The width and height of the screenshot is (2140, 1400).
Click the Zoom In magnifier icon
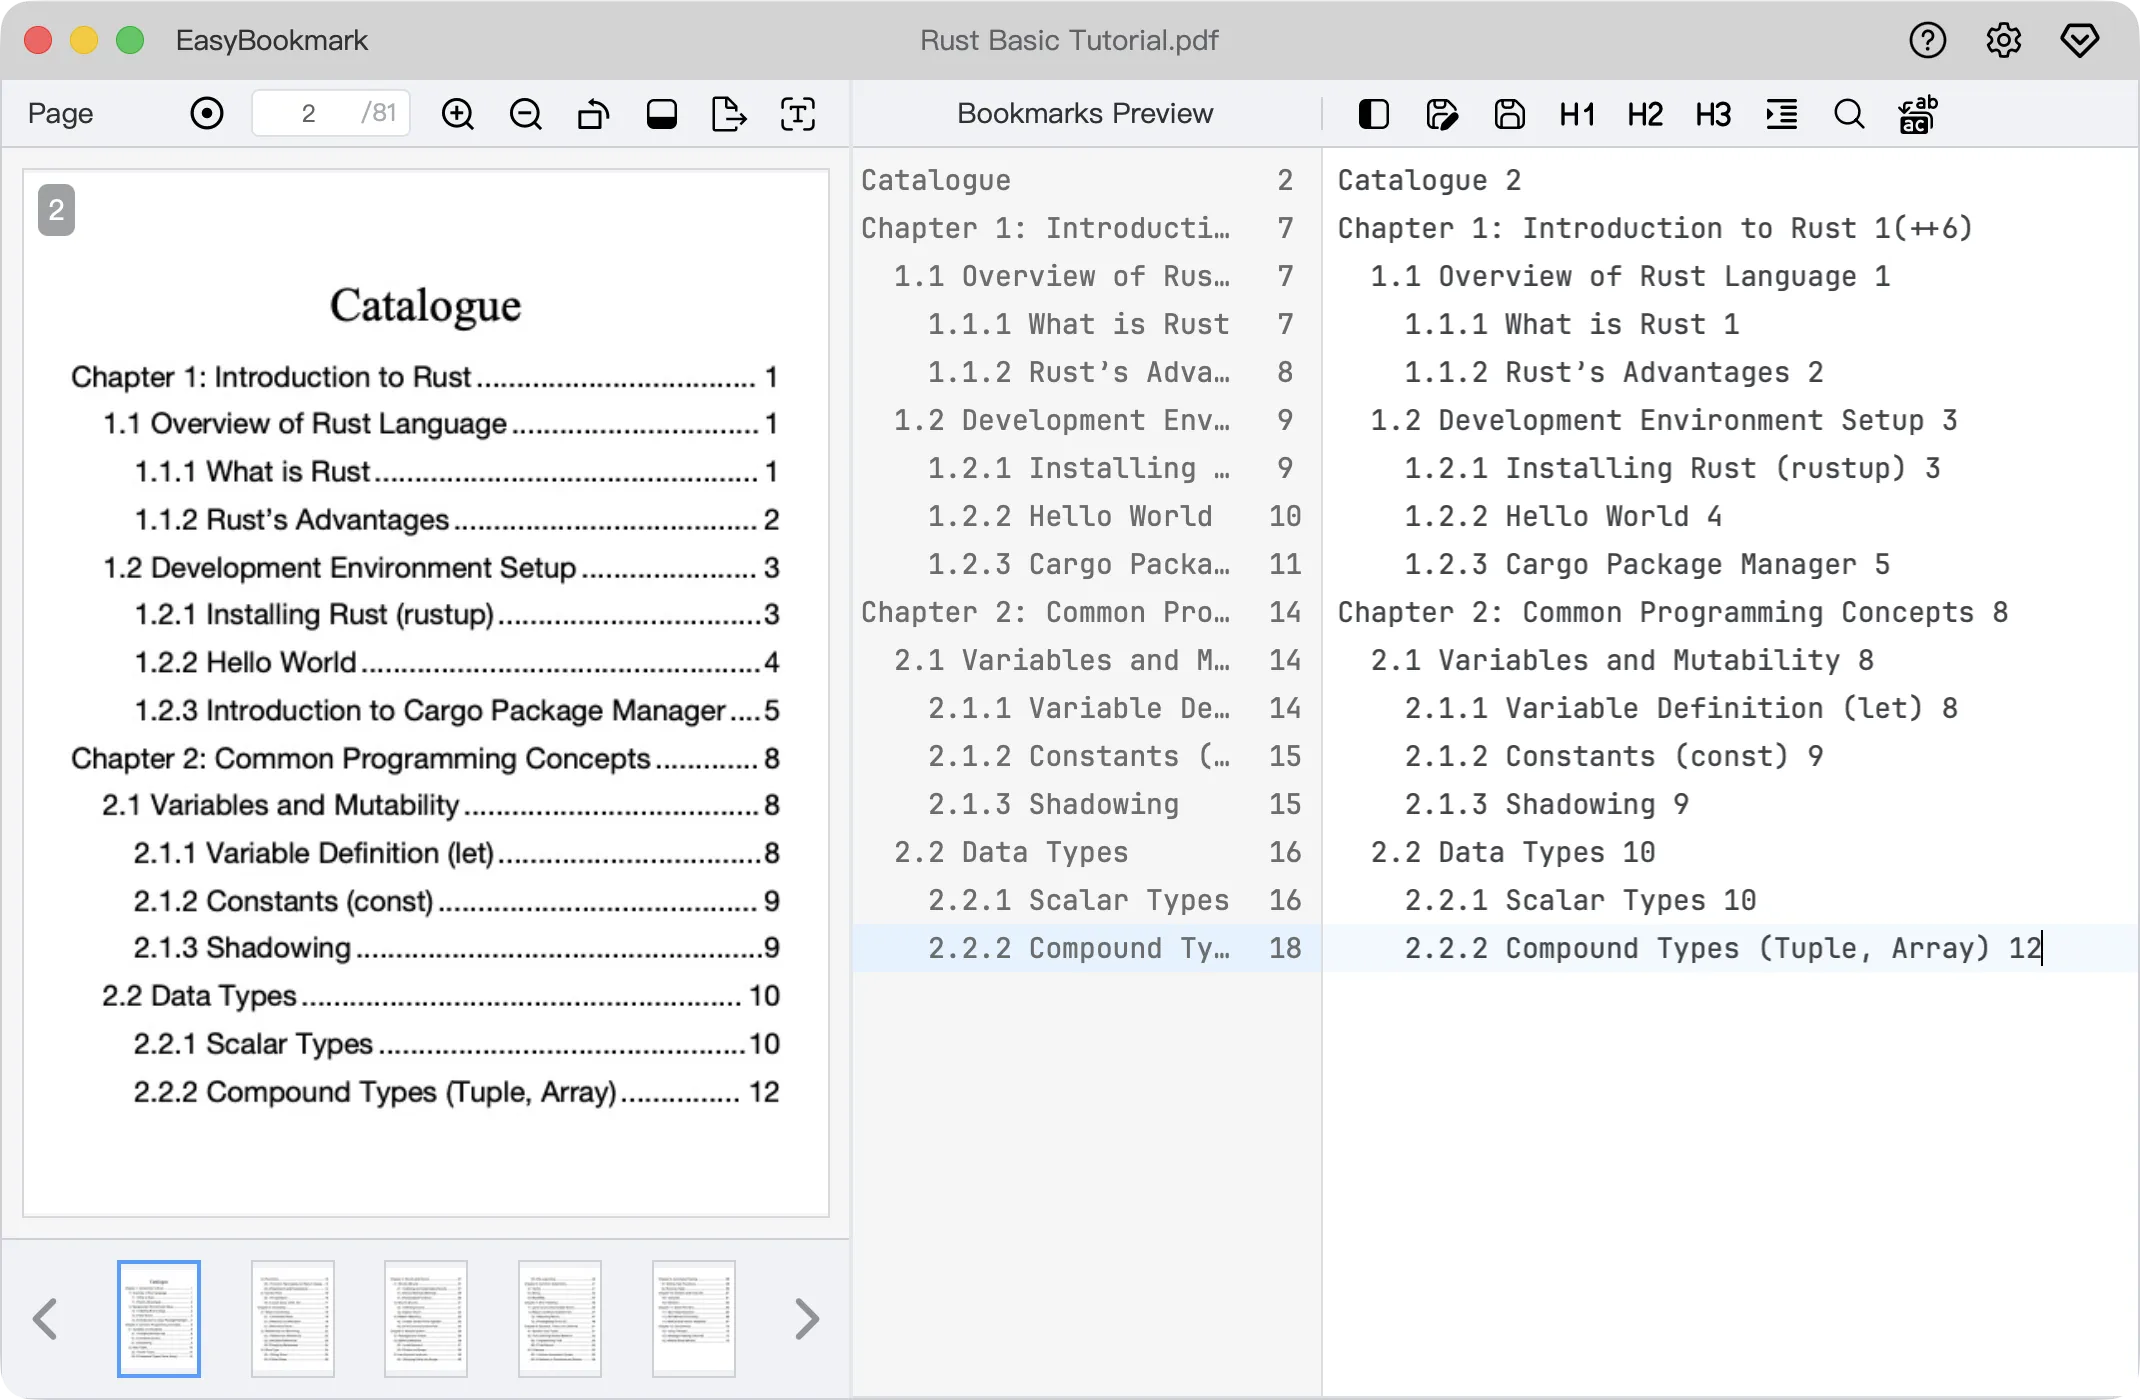pos(458,113)
